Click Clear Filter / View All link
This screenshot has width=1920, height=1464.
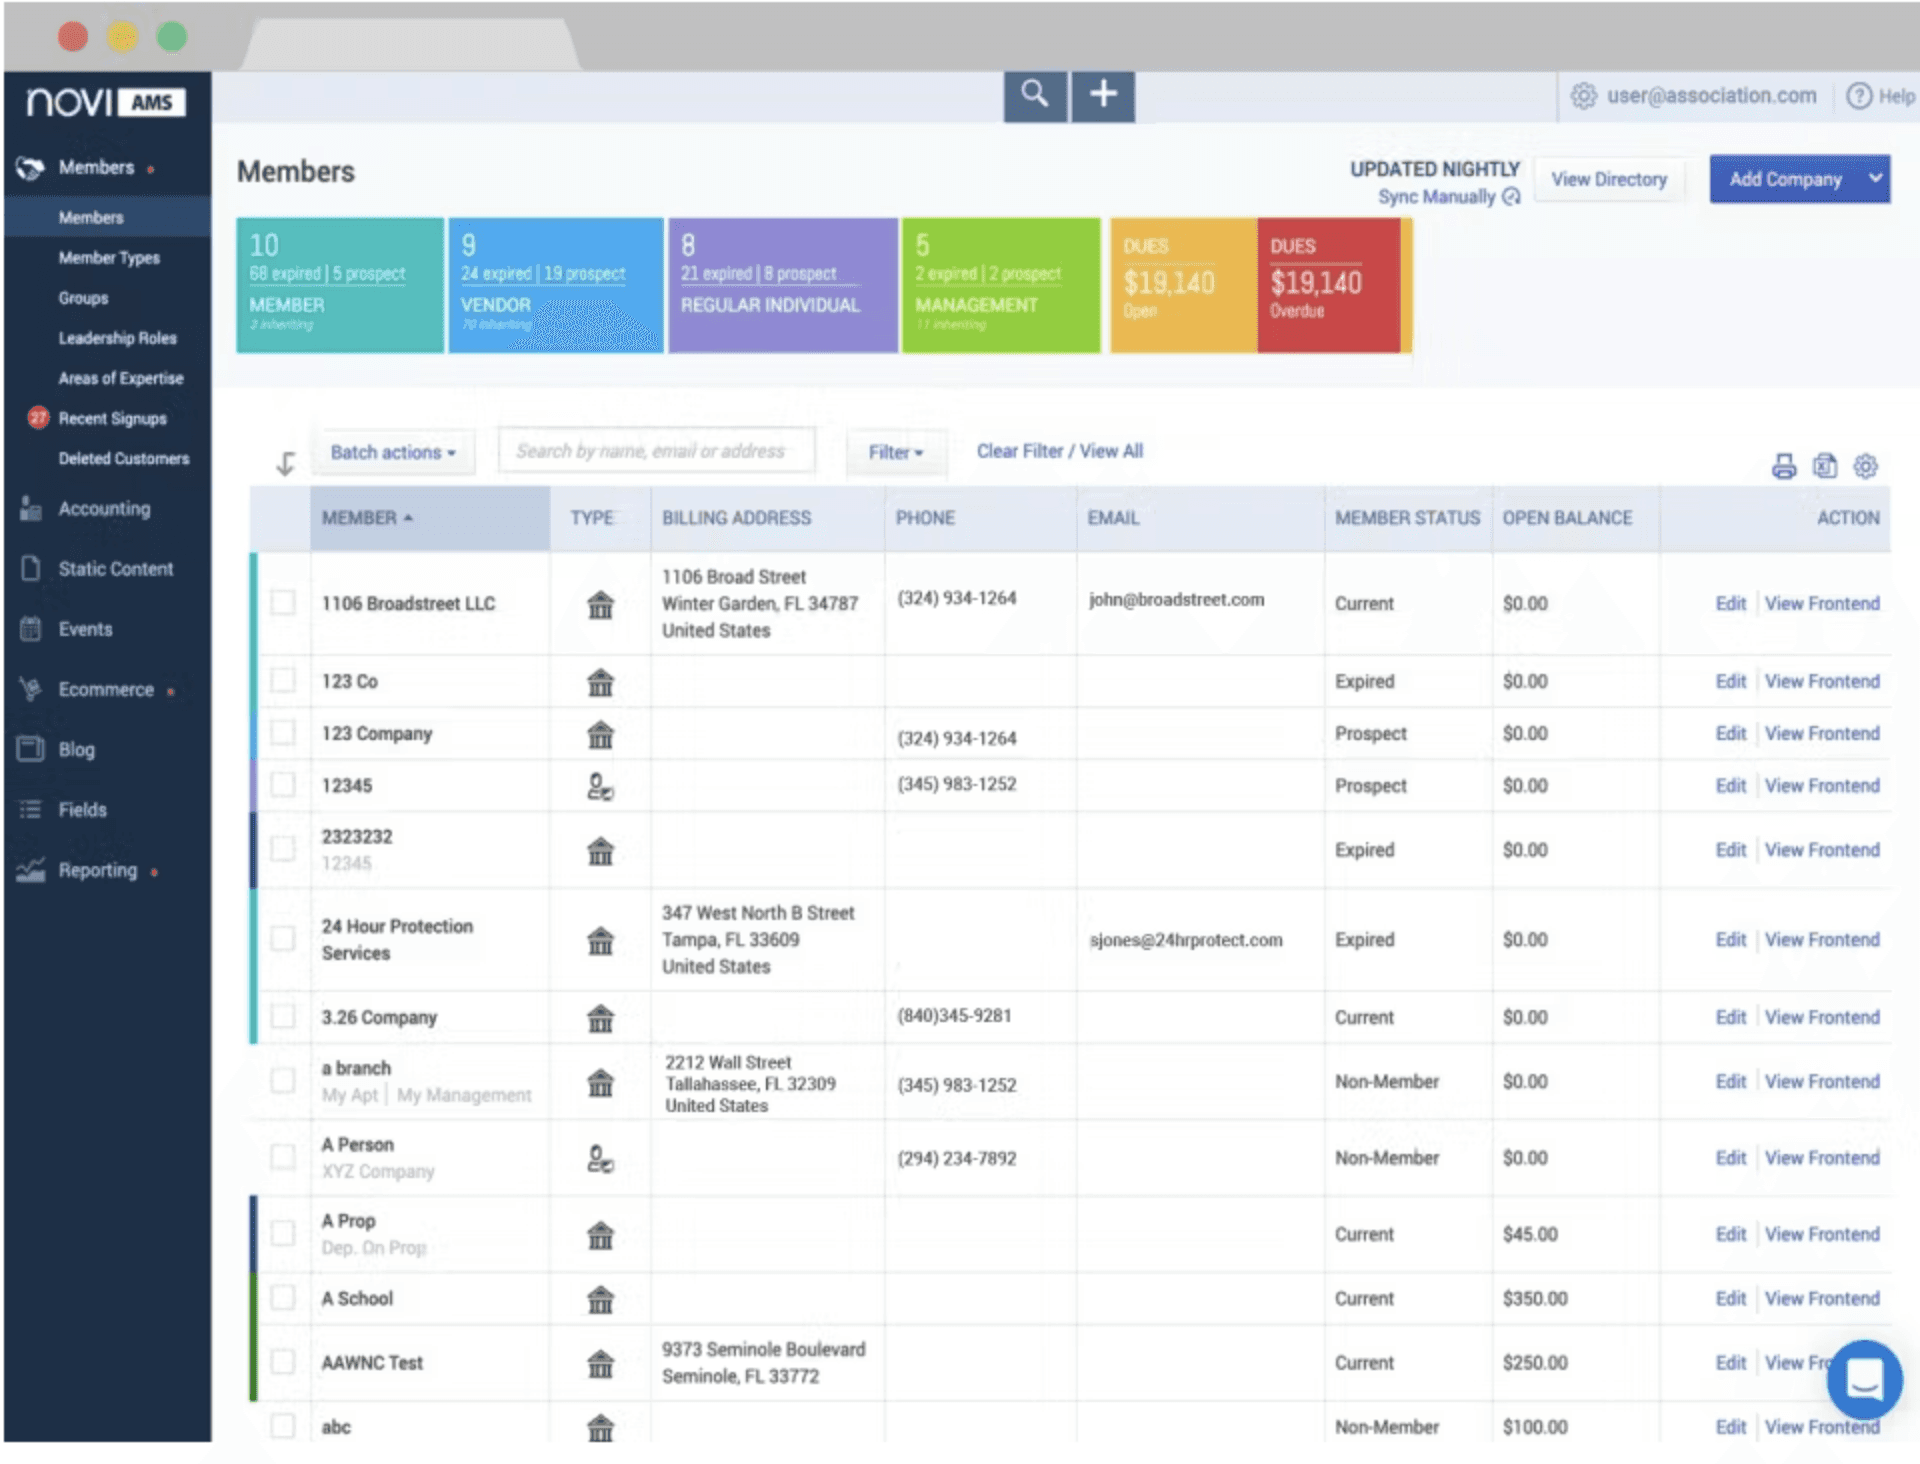(x=1059, y=451)
